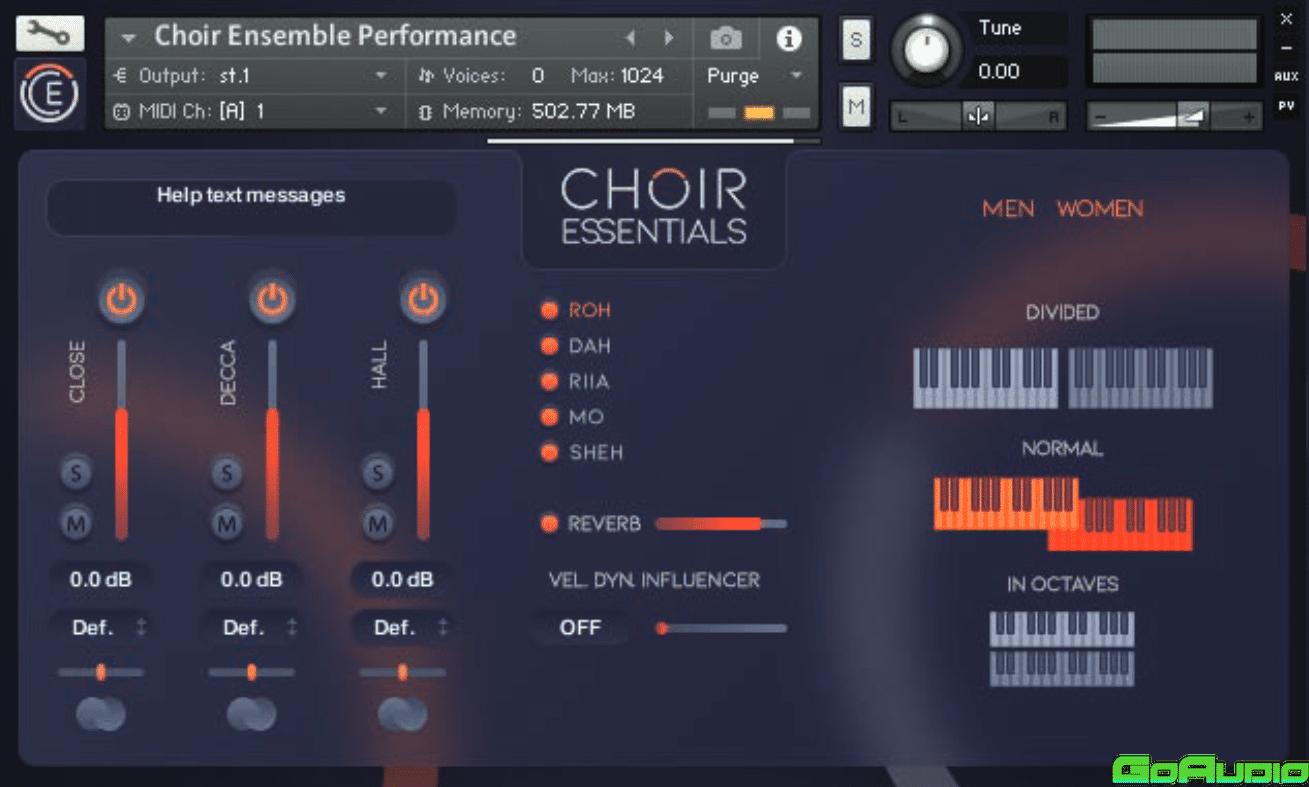Click the Tune value field 0.00
The height and width of the screenshot is (787, 1309).
pos(1000,72)
